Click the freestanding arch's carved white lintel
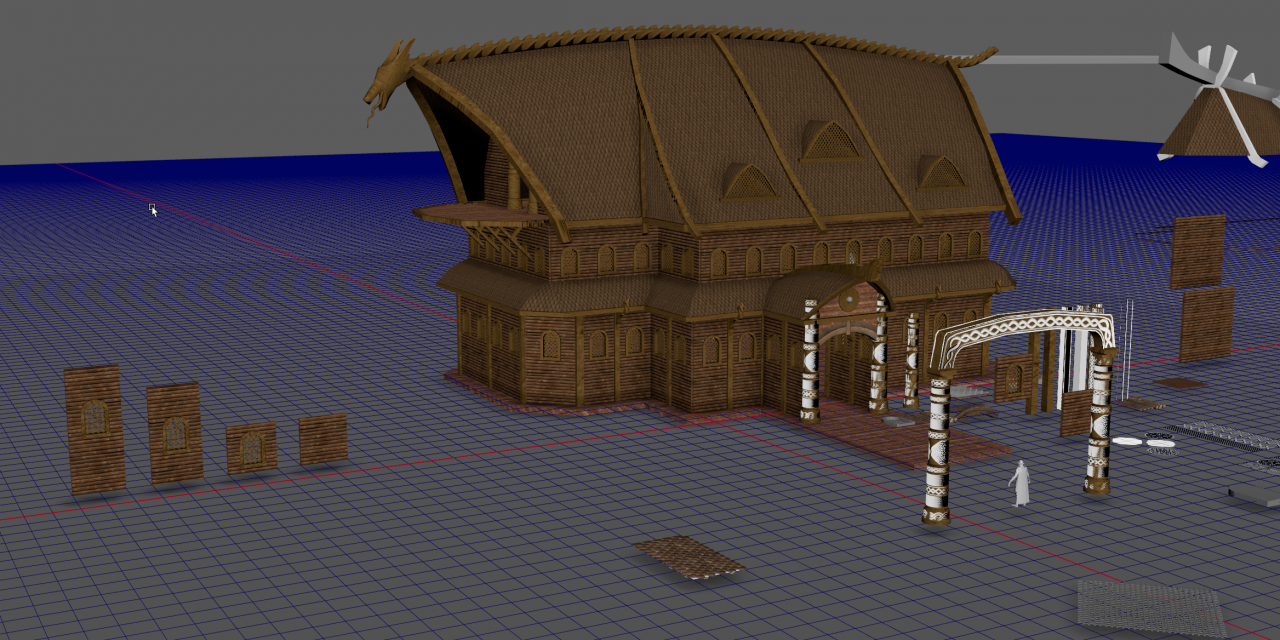 pyautogui.click(x=1022, y=334)
